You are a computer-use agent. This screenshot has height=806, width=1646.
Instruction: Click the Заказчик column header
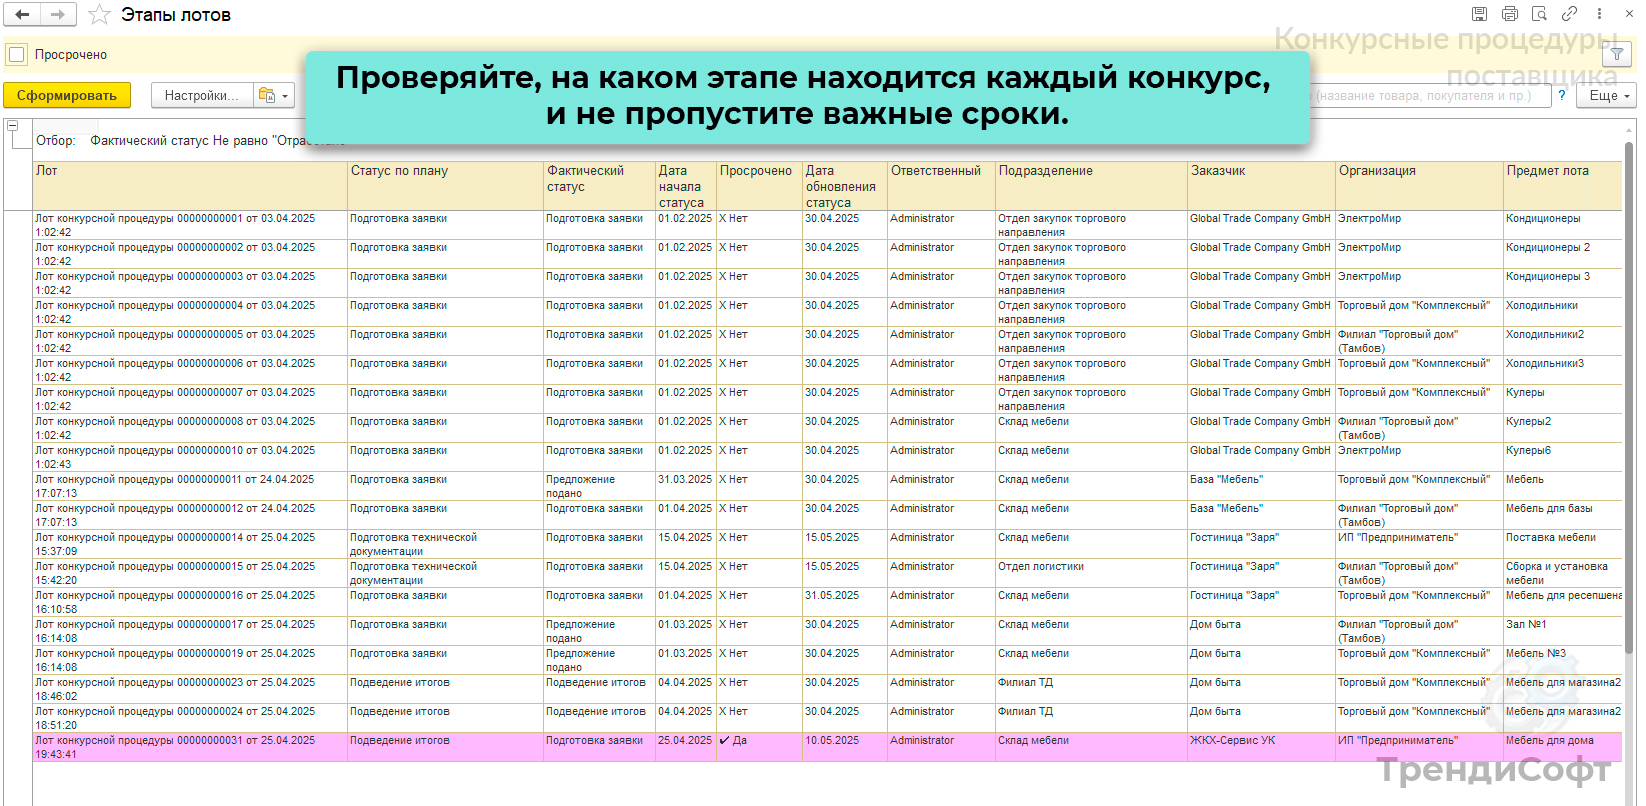point(1261,186)
